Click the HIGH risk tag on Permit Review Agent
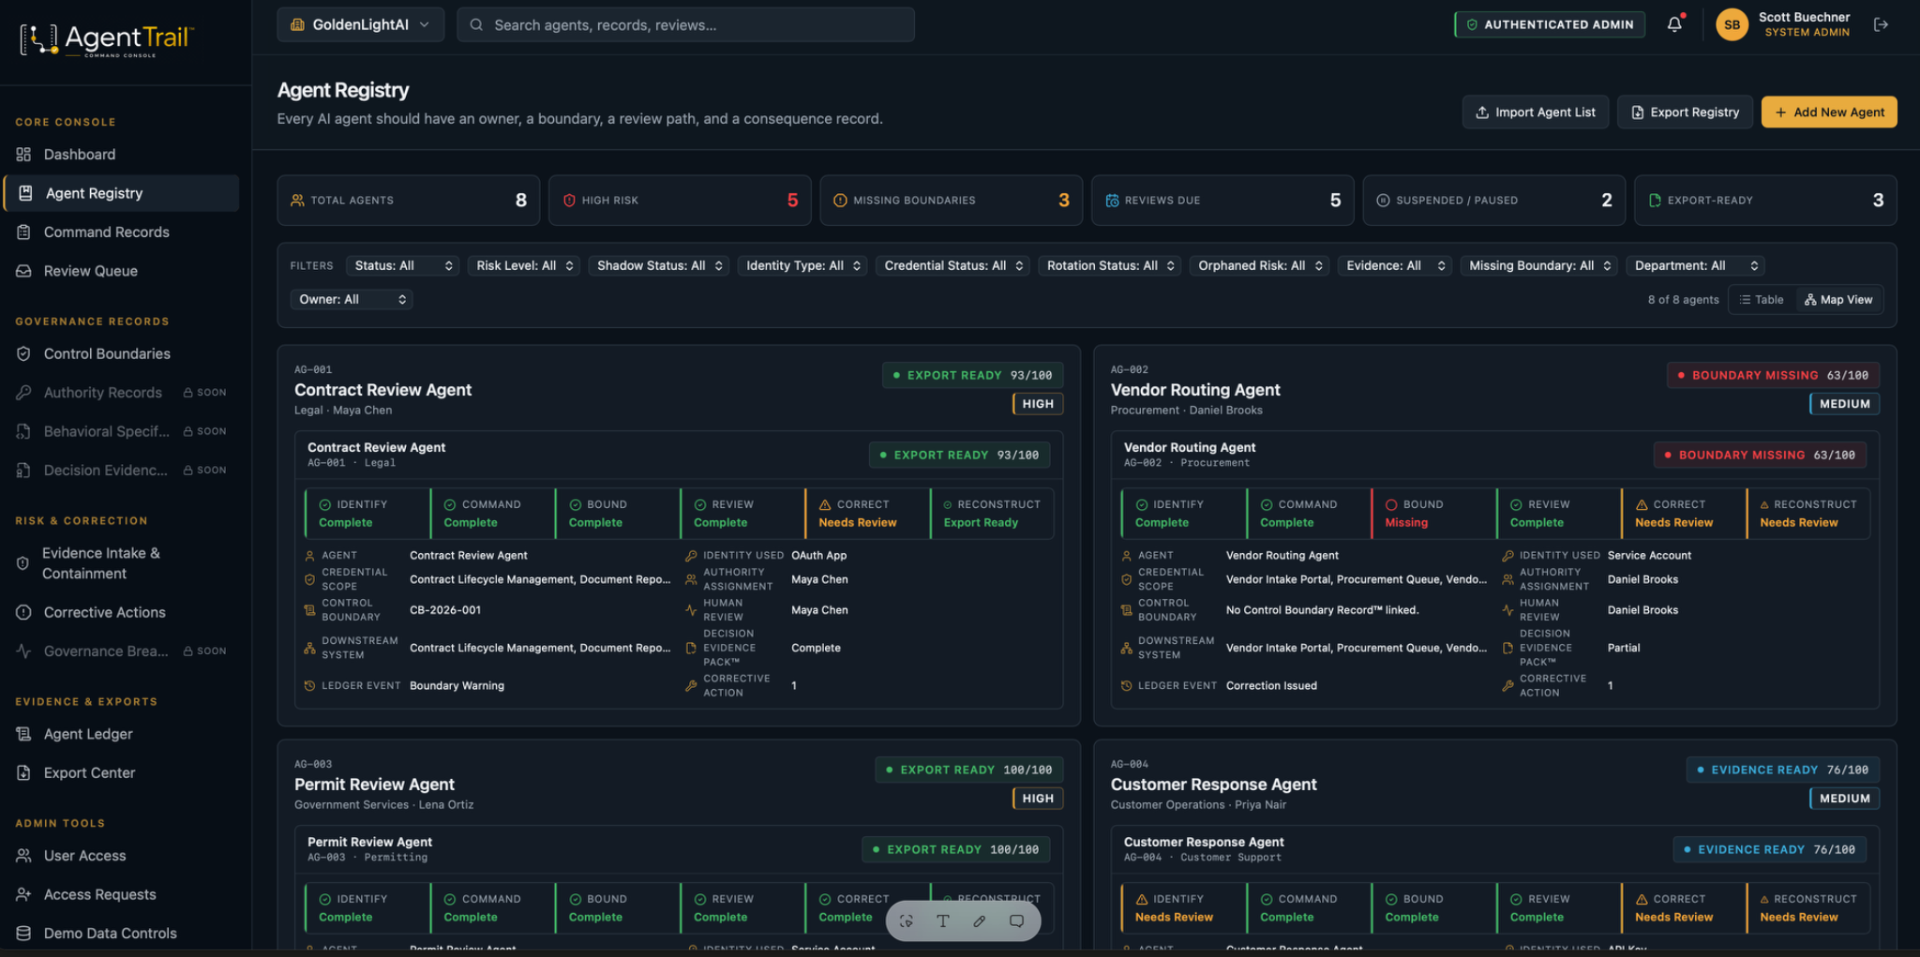 tap(1037, 799)
